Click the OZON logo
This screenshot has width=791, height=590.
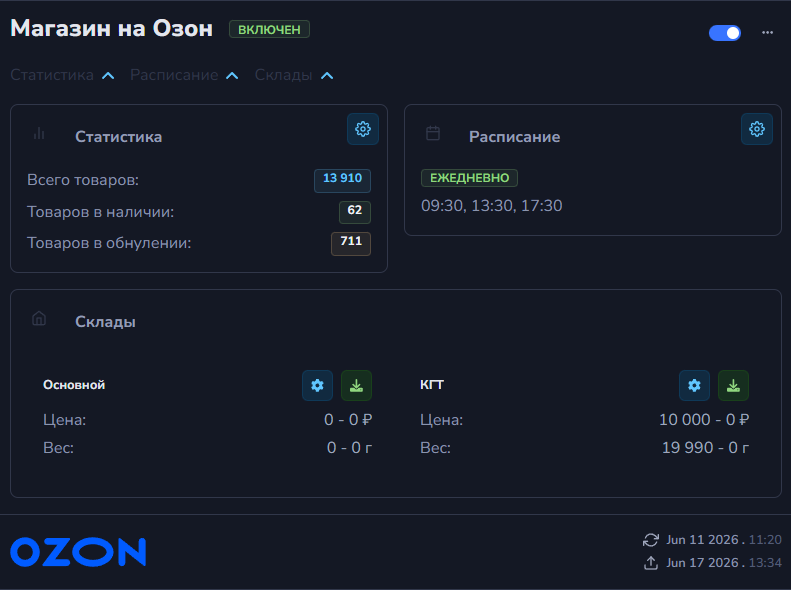pyautogui.click(x=78, y=552)
